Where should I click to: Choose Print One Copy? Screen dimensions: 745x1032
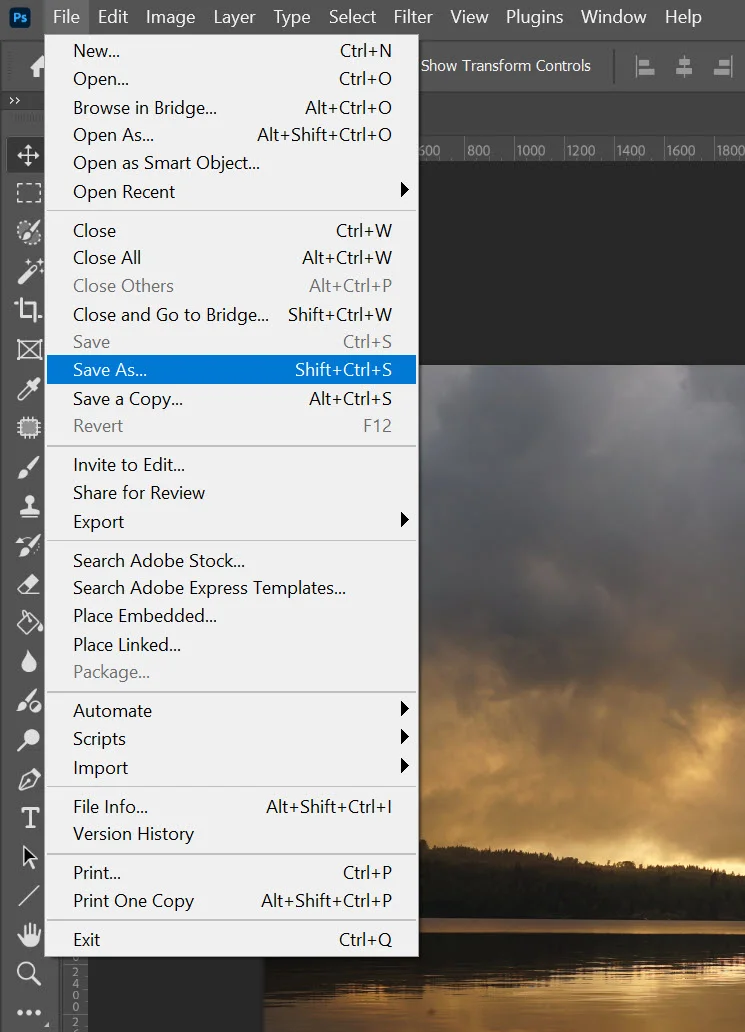pyautogui.click(x=231, y=900)
